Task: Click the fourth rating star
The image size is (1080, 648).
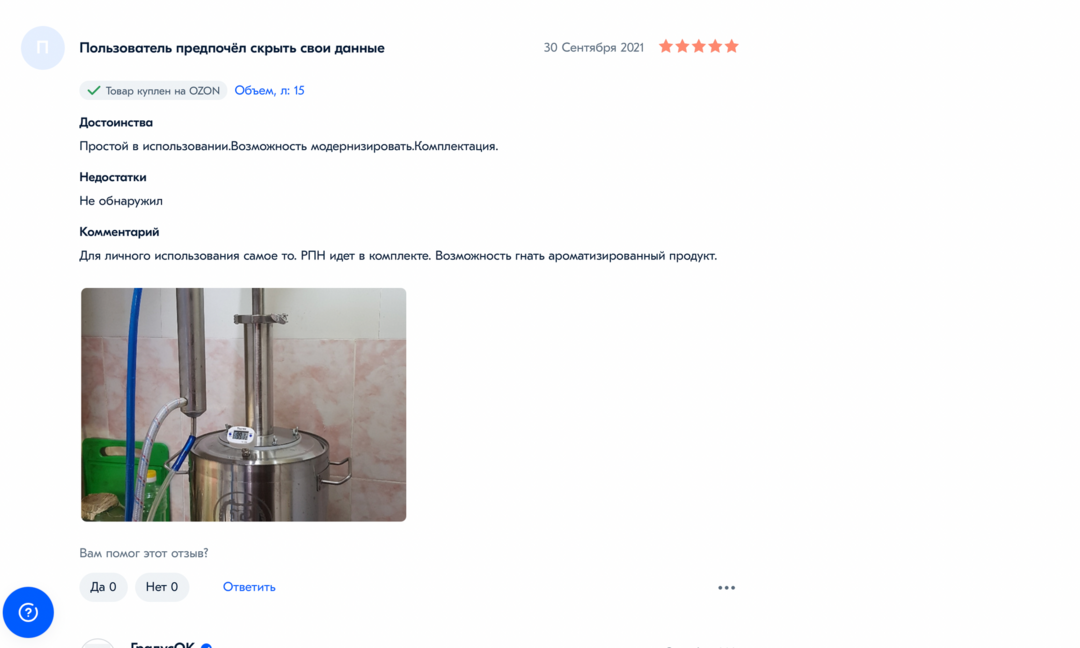Action: [x=716, y=46]
